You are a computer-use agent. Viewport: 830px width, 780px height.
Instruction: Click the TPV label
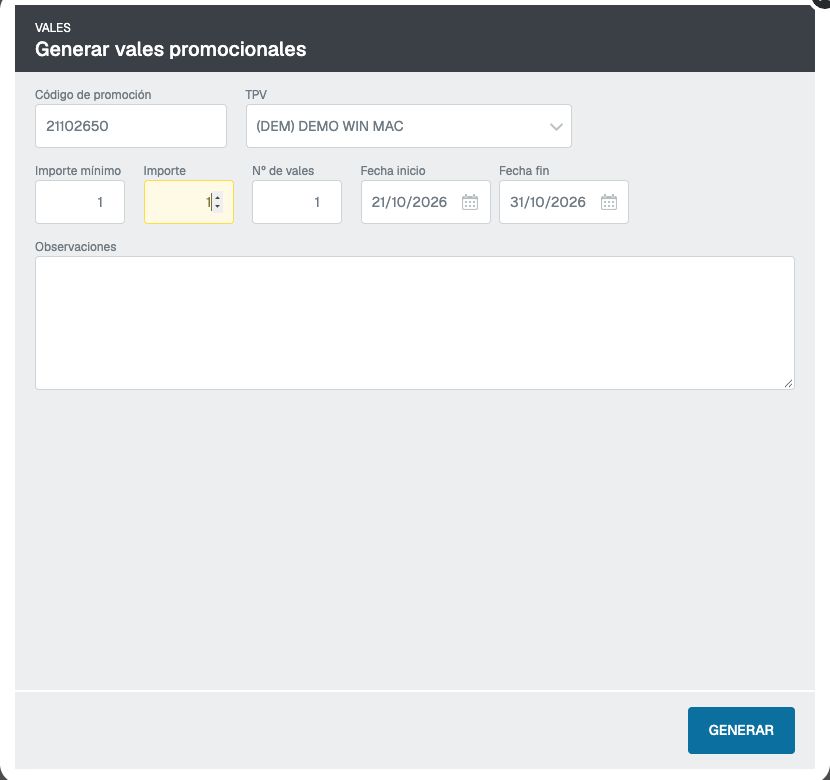[x=256, y=95]
